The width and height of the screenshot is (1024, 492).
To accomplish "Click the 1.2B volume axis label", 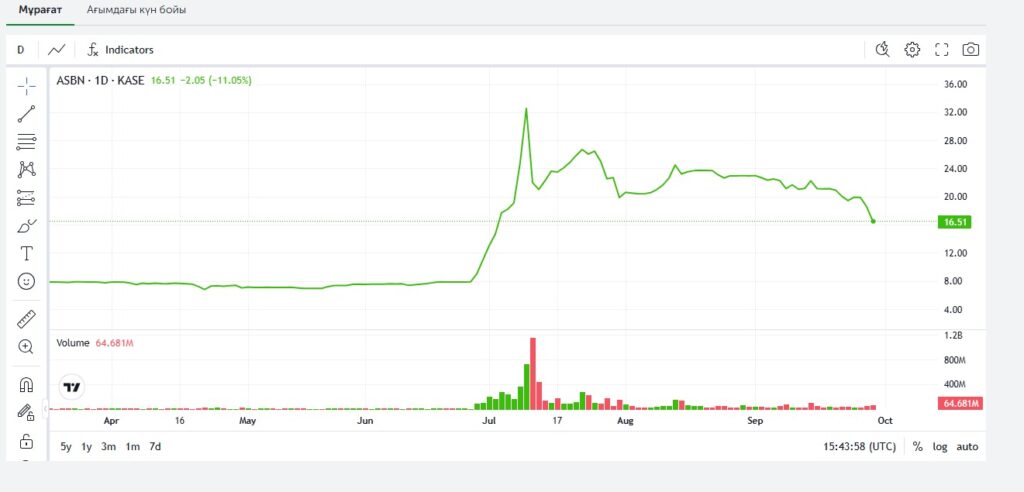I will click(x=954, y=335).
